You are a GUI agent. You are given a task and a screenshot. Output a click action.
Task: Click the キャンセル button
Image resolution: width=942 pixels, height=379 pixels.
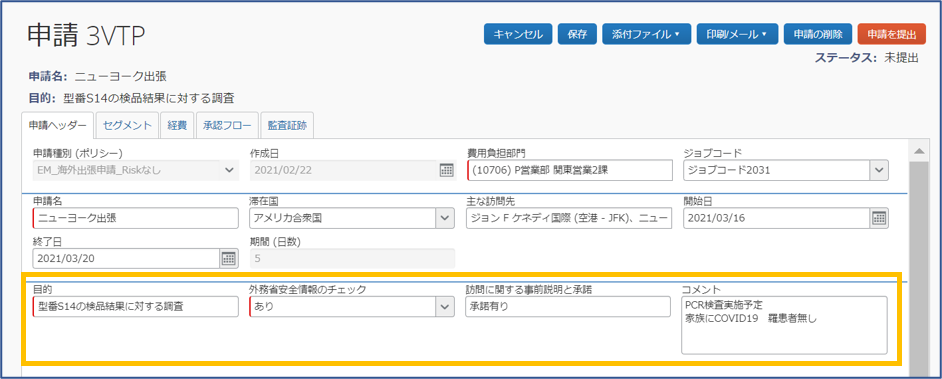click(518, 34)
